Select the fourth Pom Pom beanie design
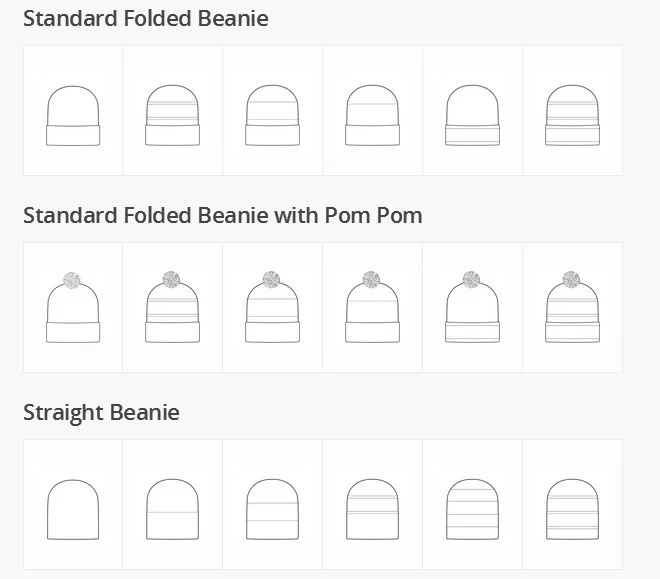 tap(373, 309)
